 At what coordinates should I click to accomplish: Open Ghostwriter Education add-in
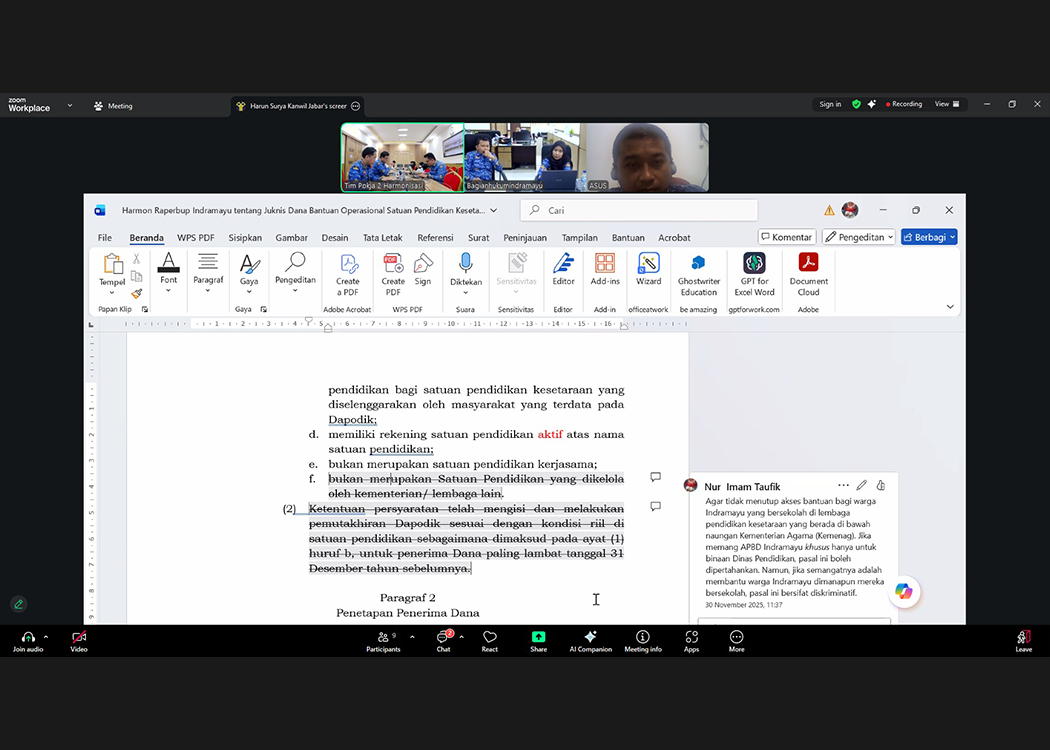click(698, 264)
